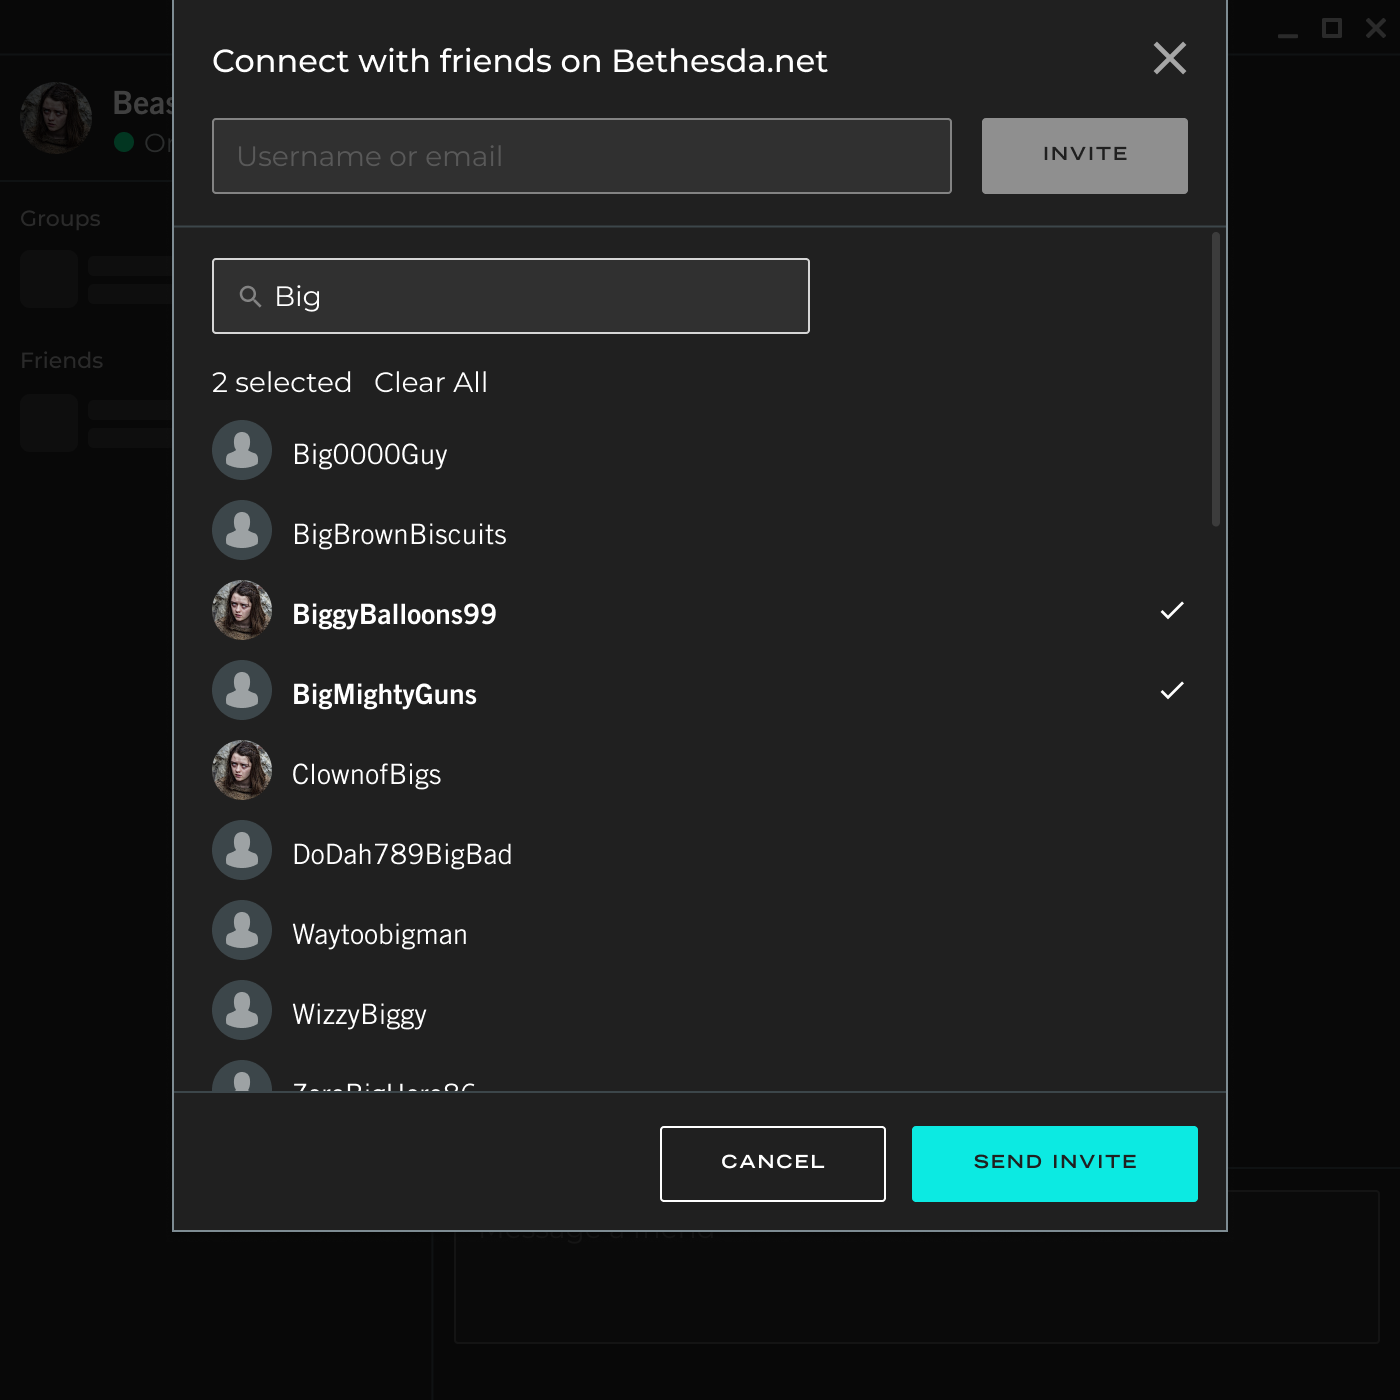Click WizzyBiggy's default avatar icon

click(x=242, y=1010)
